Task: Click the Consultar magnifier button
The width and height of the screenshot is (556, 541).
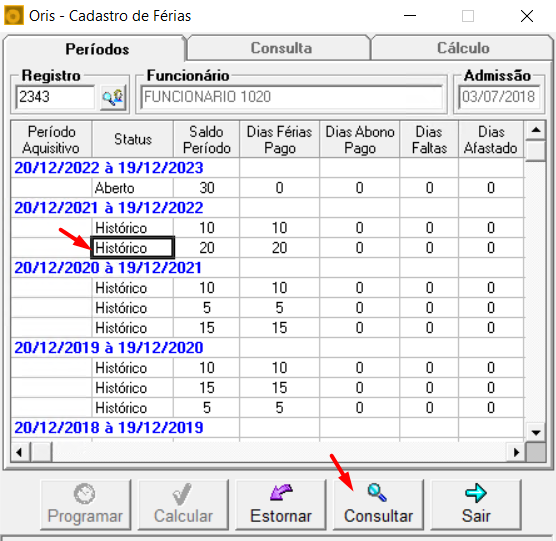Action: point(378,504)
